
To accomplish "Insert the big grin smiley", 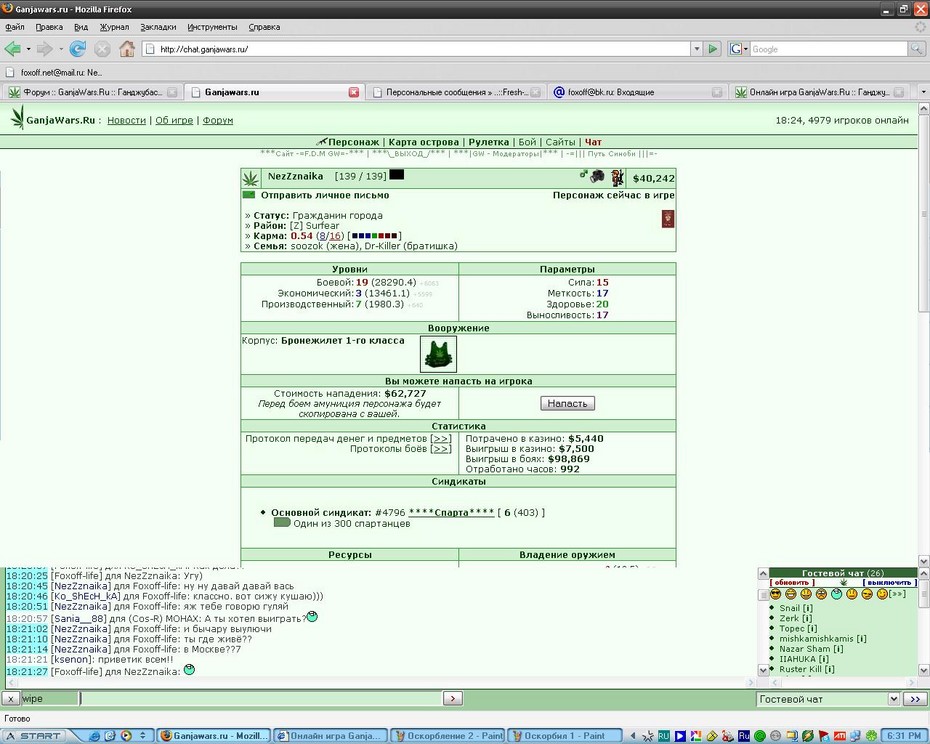I will [x=791, y=594].
